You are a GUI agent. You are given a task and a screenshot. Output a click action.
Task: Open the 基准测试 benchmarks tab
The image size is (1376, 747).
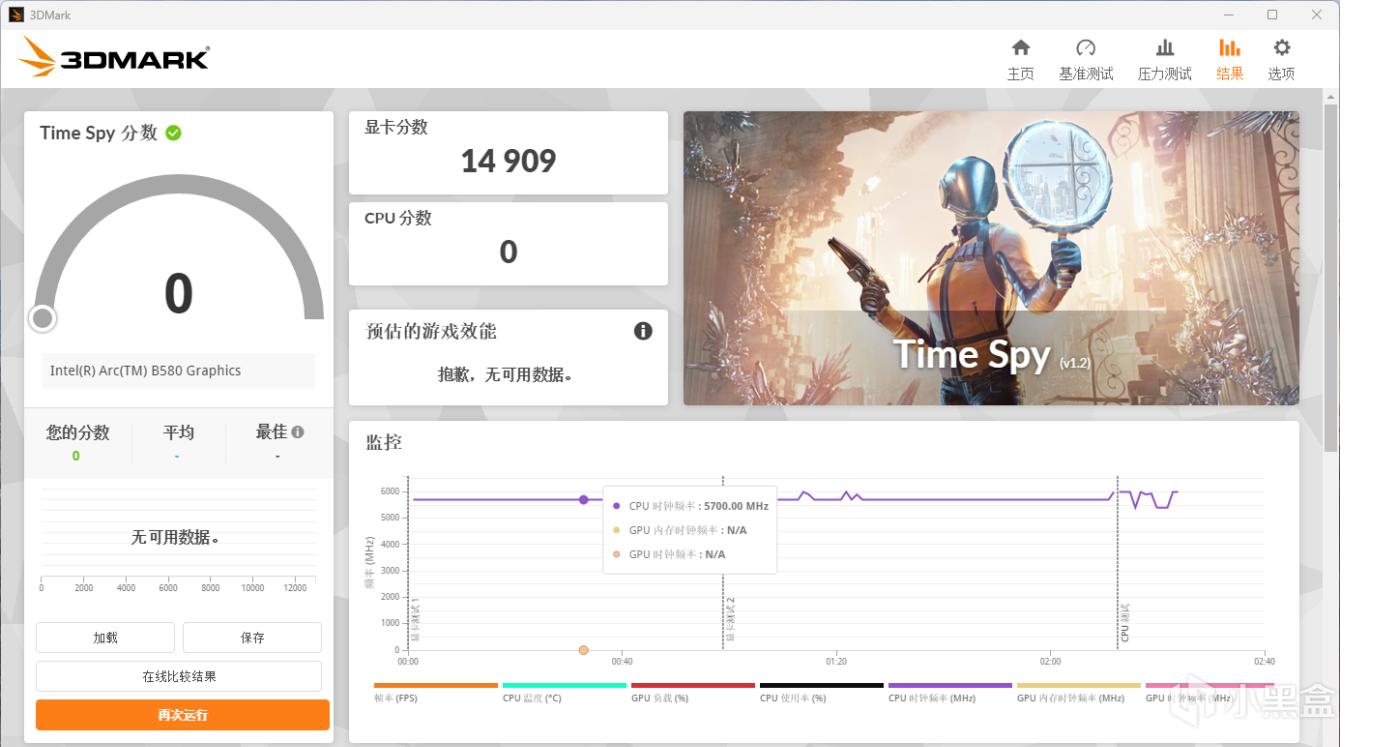[1086, 60]
